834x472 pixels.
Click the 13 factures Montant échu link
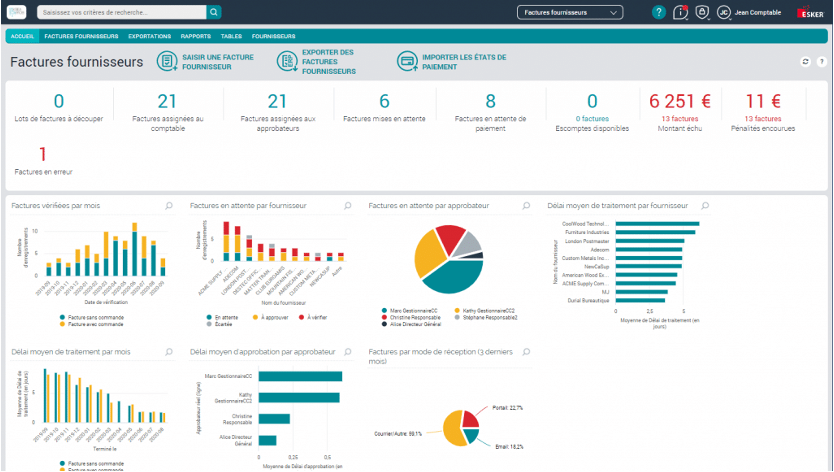coord(679,118)
